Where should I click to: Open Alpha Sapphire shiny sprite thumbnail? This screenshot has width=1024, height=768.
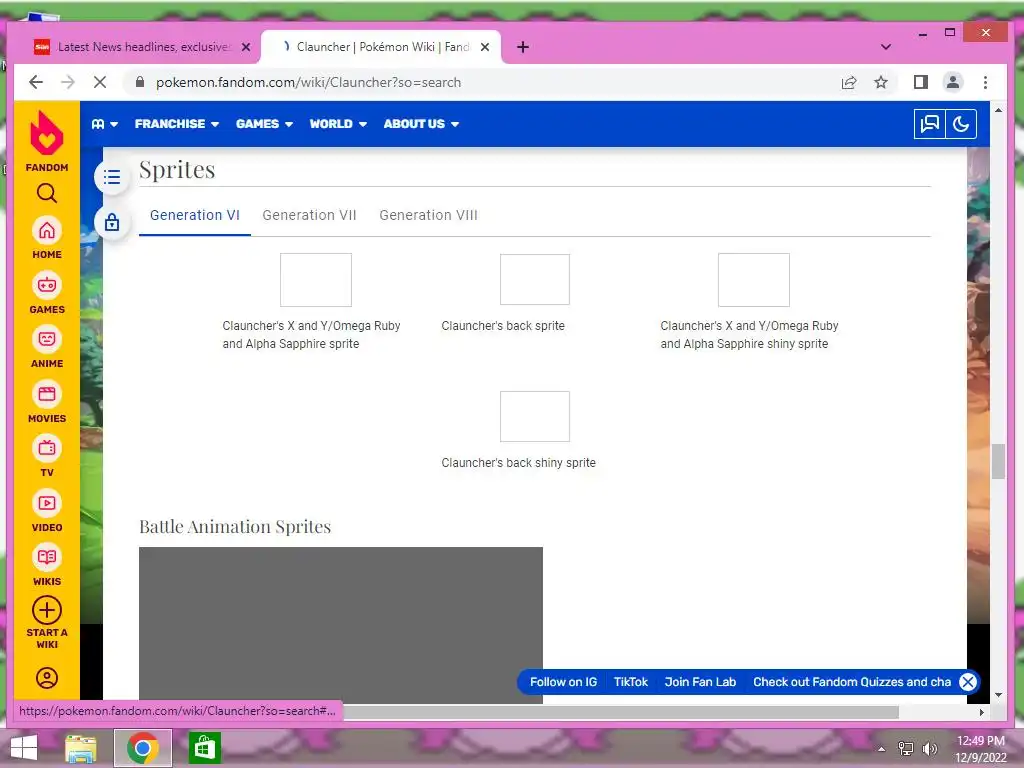pos(754,280)
